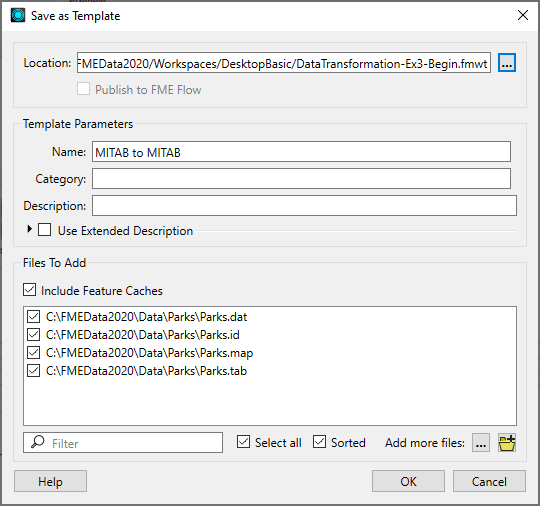Click the FME app icon in title bar

pyautogui.click(x=18, y=16)
